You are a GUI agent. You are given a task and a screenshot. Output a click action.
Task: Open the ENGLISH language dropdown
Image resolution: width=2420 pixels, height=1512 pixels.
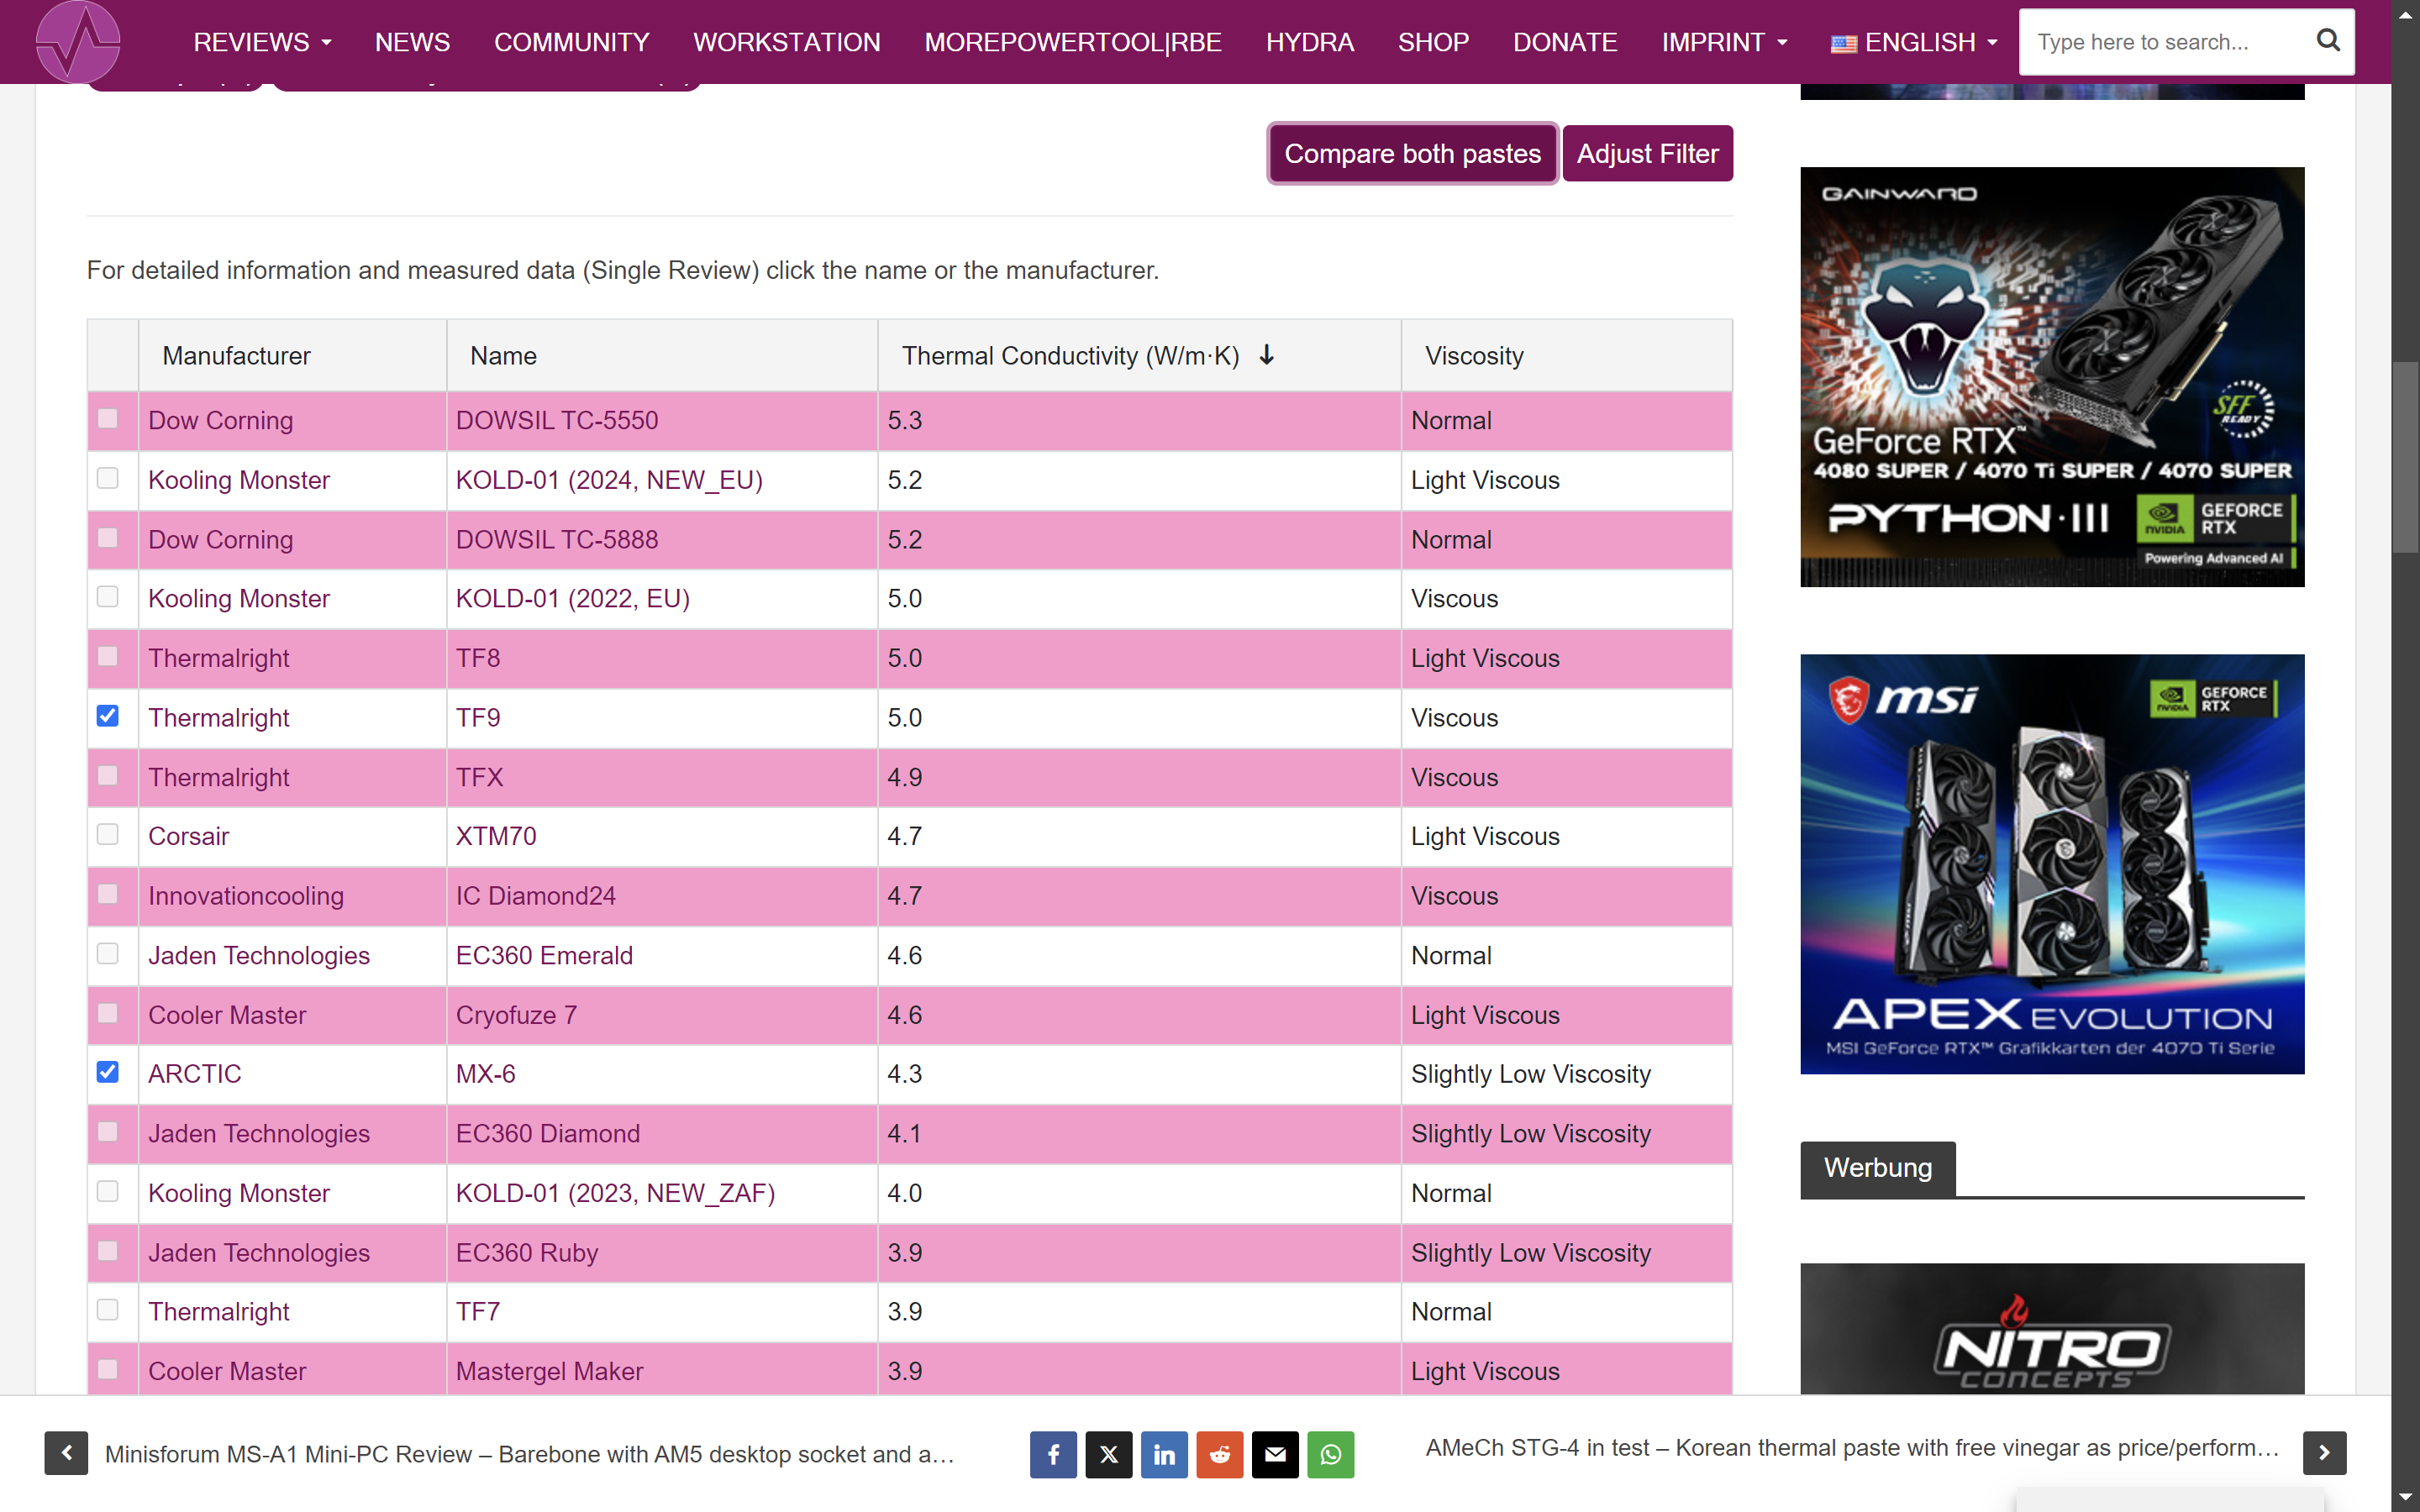pos(1914,42)
